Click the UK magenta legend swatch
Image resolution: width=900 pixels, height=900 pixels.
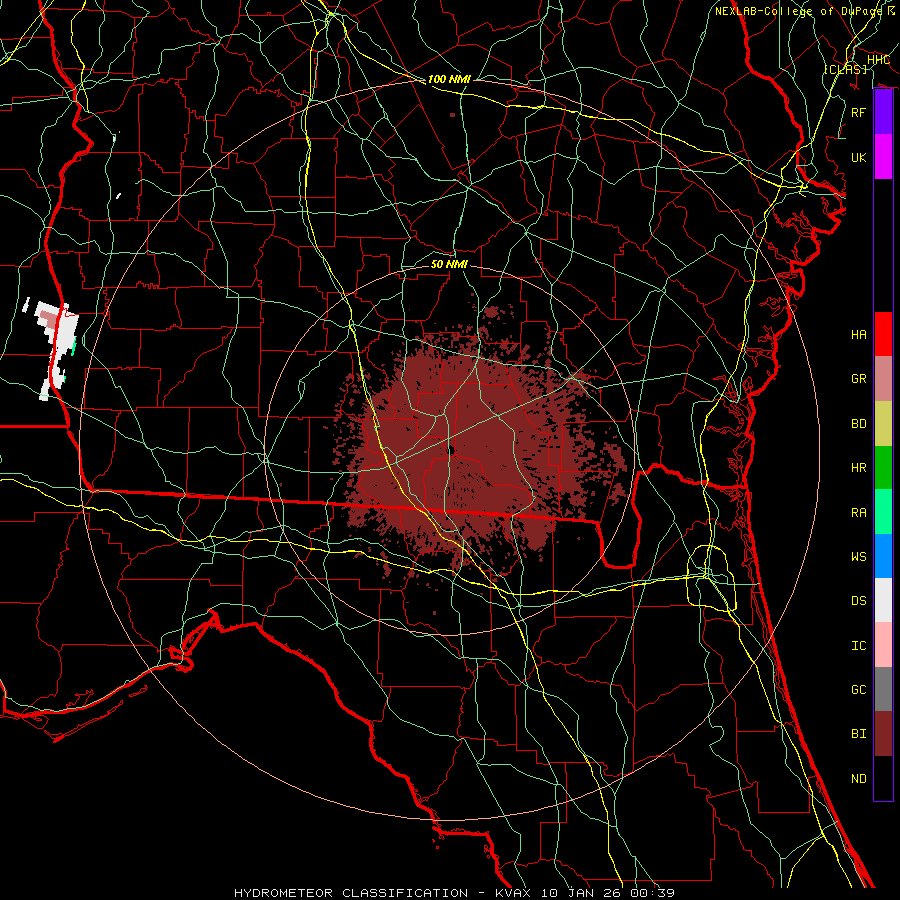(x=883, y=157)
